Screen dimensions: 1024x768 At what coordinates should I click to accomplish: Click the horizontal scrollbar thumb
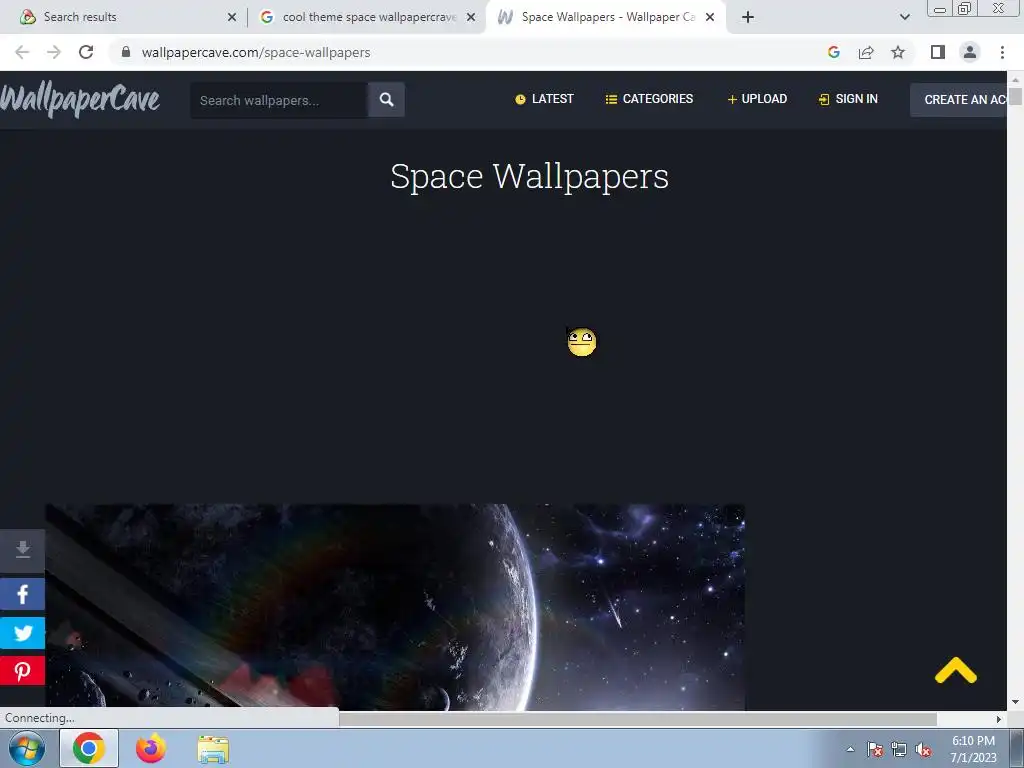click(638, 719)
